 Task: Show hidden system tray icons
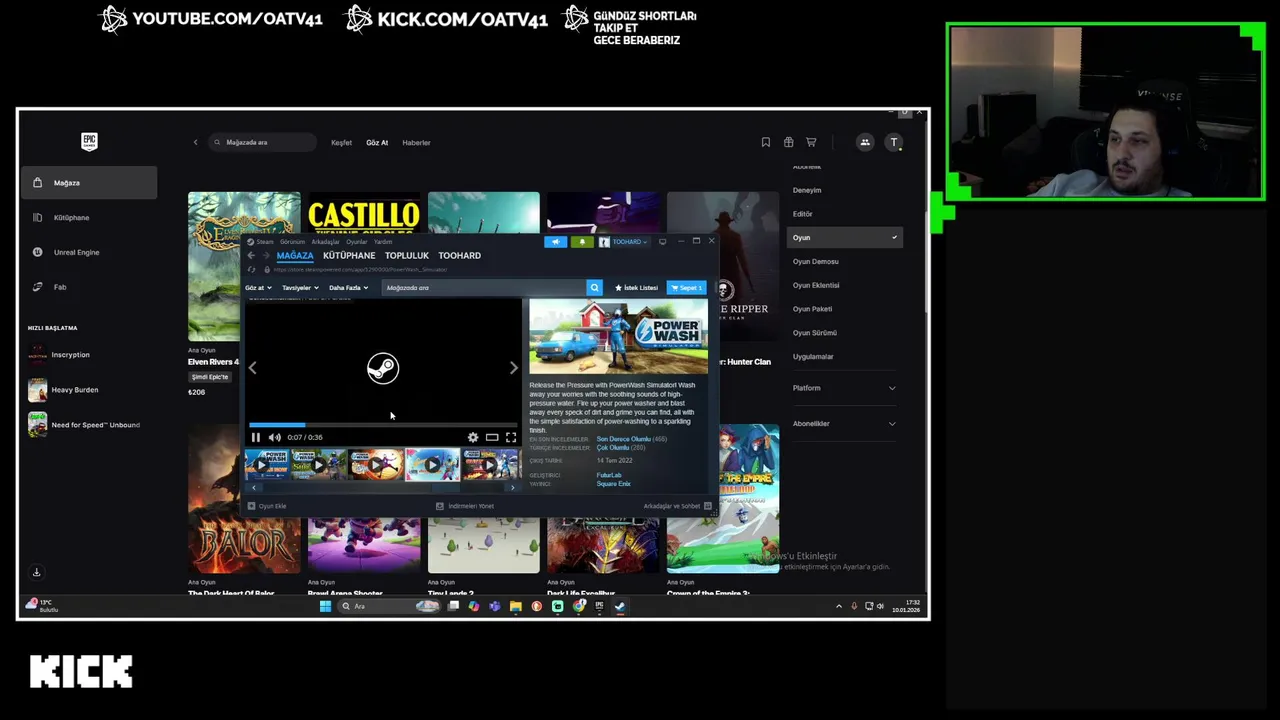point(839,606)
